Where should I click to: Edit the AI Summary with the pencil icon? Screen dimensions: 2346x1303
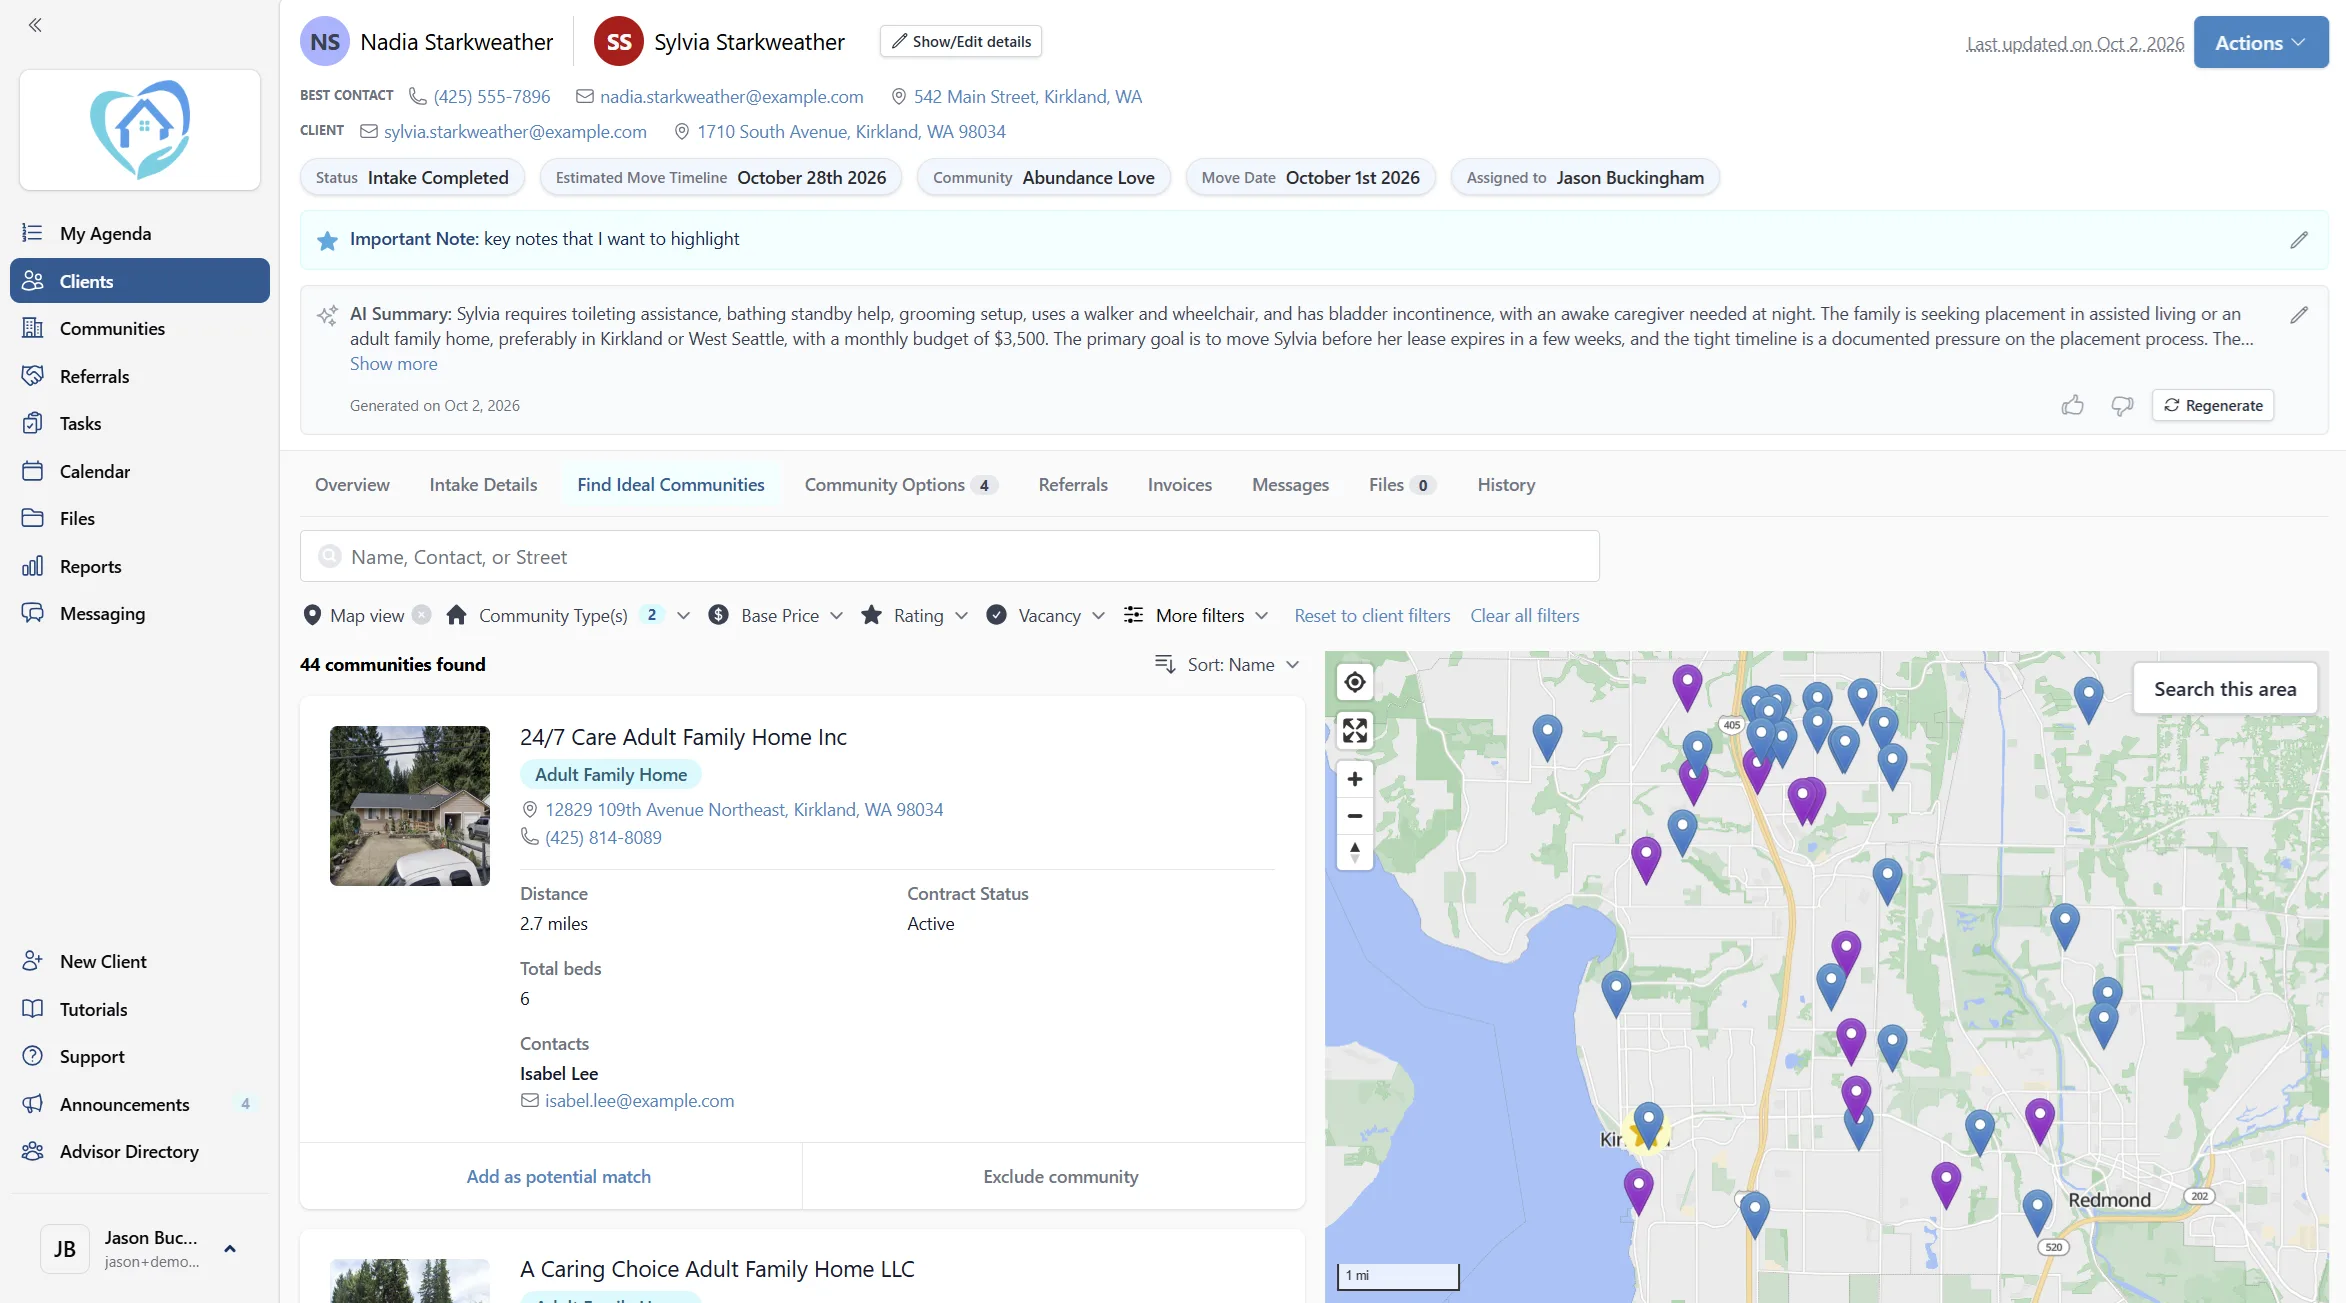point(2299,315)
